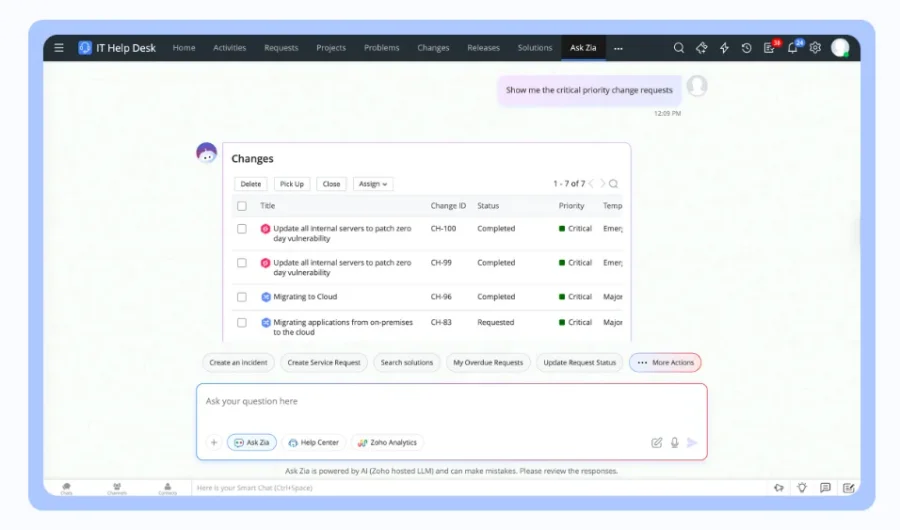Open the Projects tab

(331, 48)
